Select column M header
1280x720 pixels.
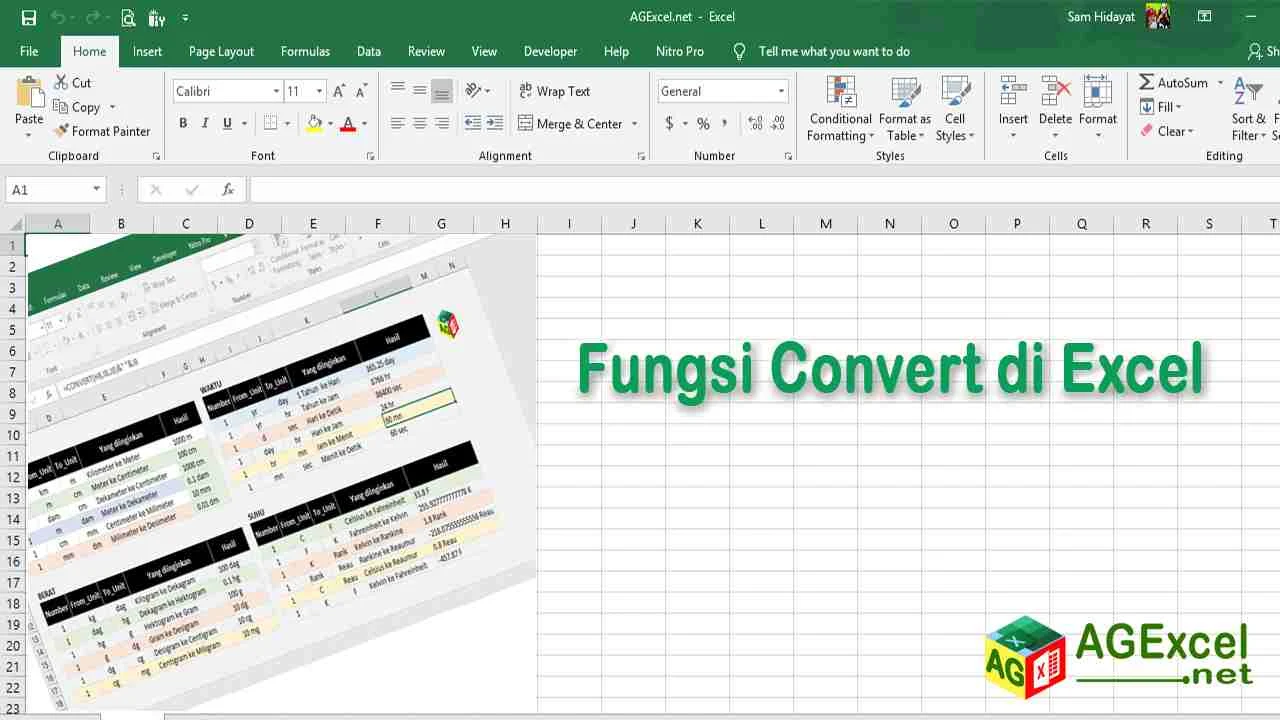pyautogui.click(x=826, y=224)
